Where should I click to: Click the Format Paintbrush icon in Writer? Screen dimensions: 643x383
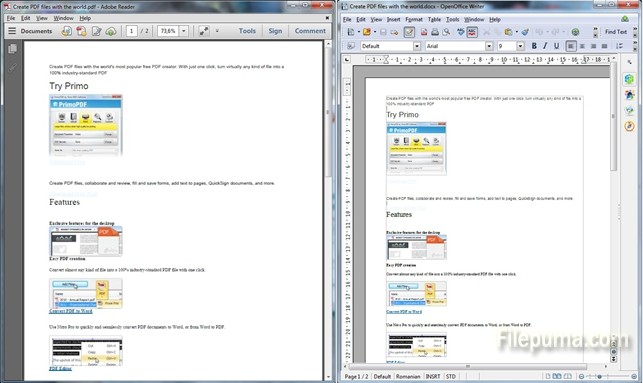(525, 32)
